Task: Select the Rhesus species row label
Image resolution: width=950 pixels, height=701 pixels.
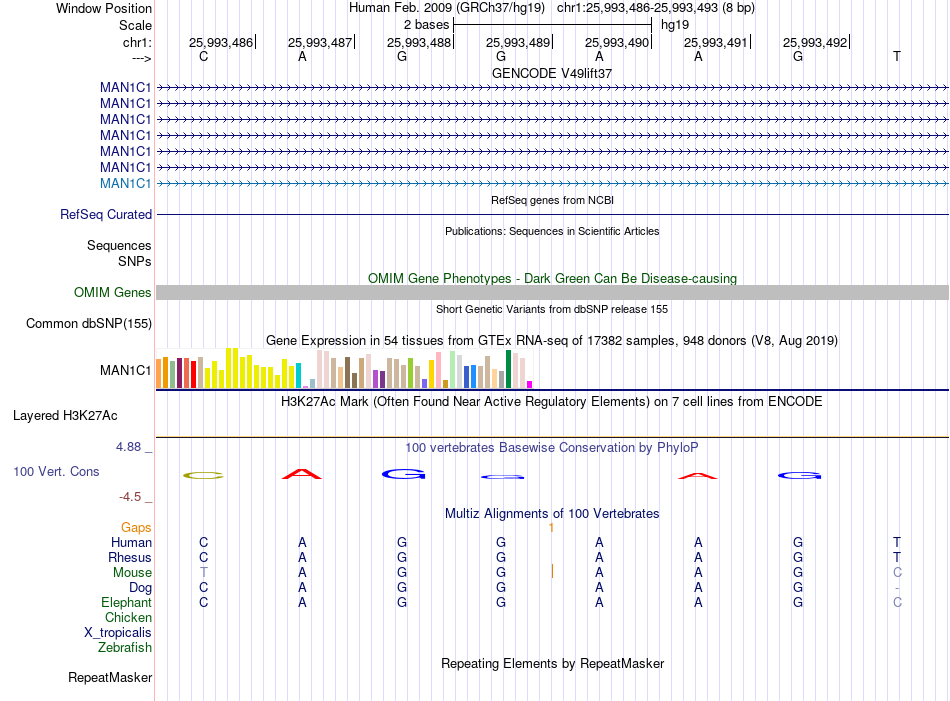Action: pyautogui.click(x=130, y=557)
